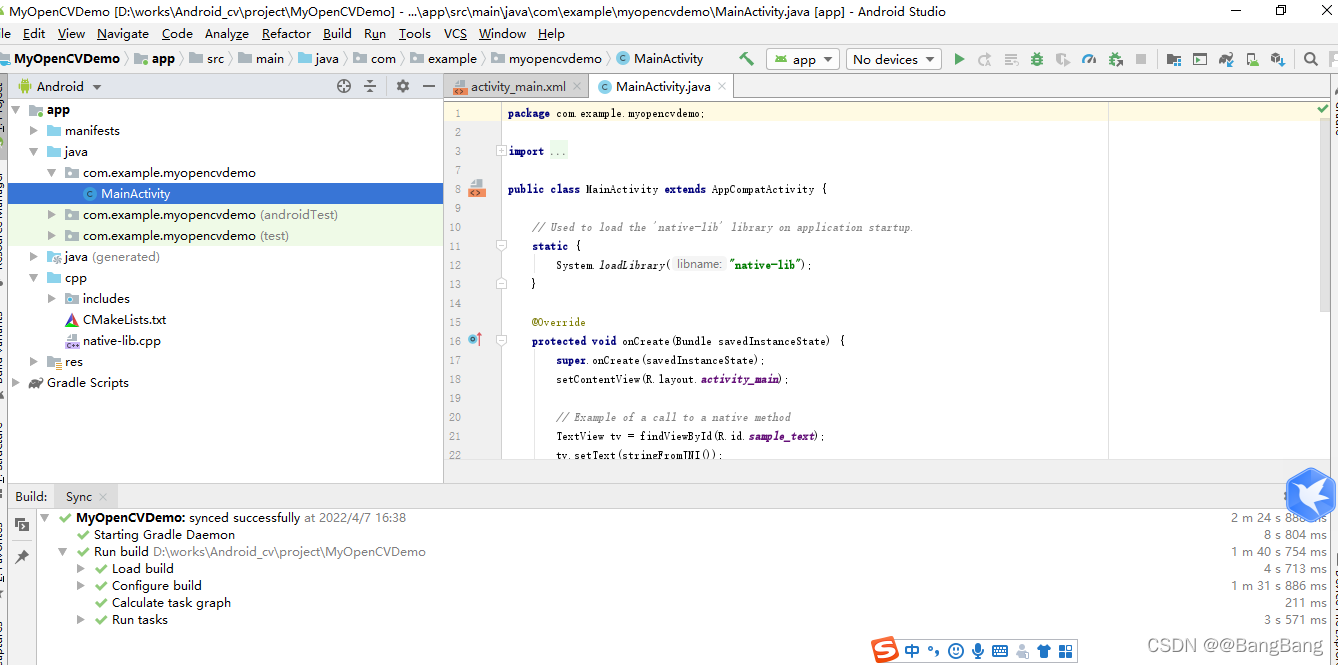Screen dimensions: 1338x665
Task: Click the Build panel pin tab icon
Action: point(22,556)
